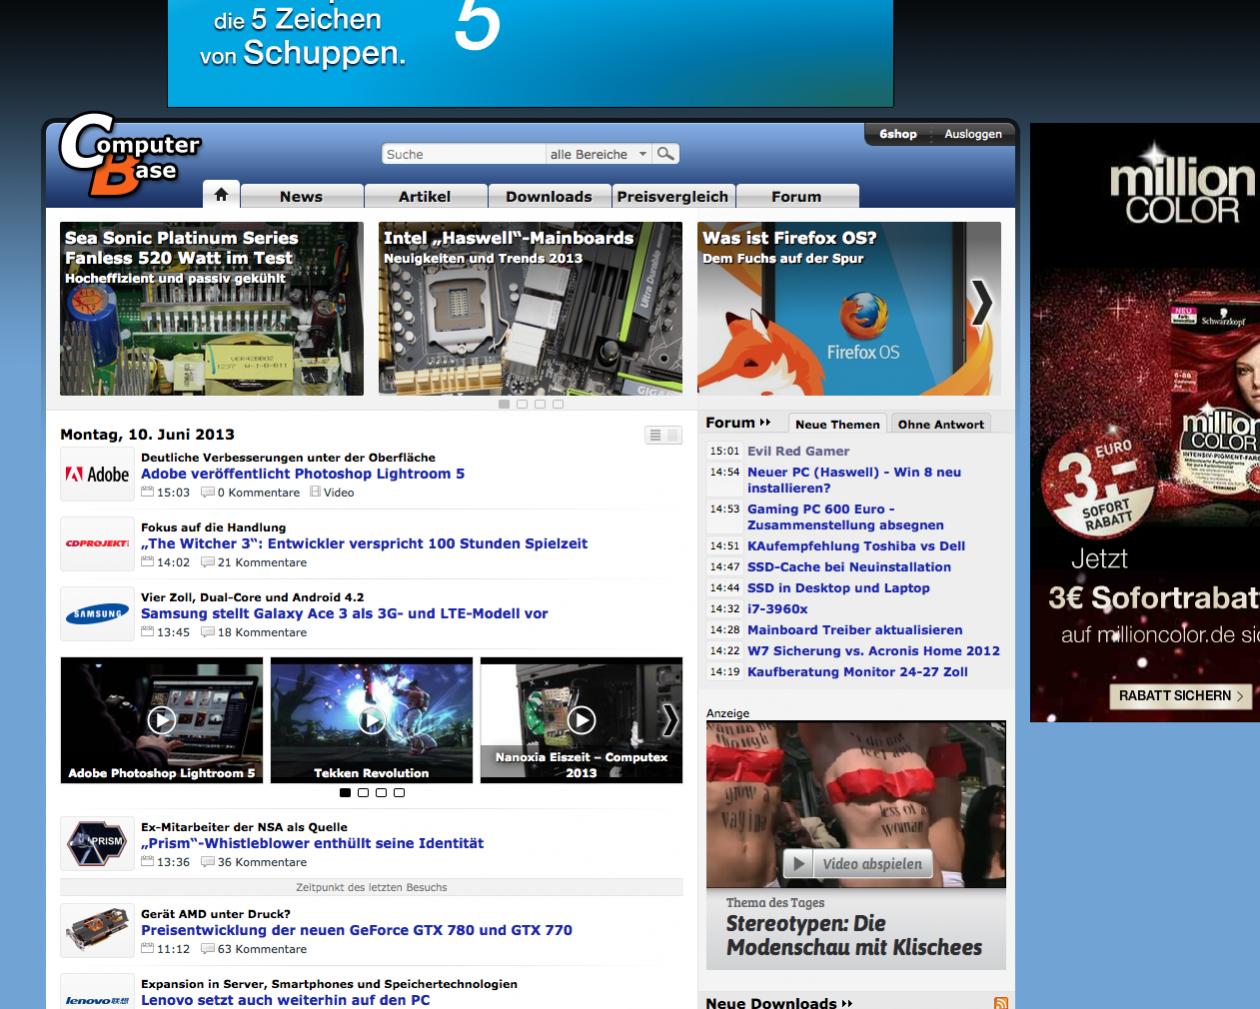Click the Adobe logo thumbnail

tap(97, 475)
